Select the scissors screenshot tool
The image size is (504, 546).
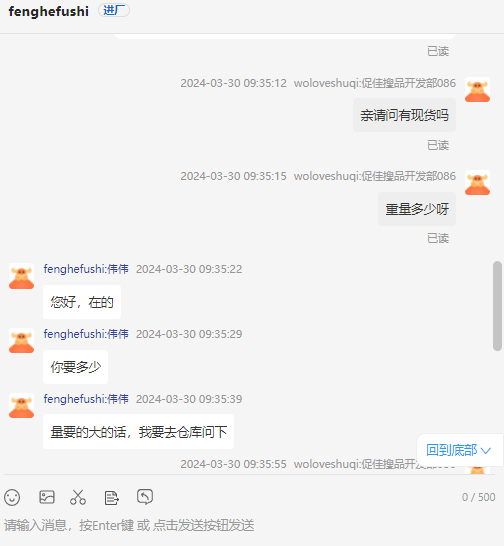[x=78, y=497]
